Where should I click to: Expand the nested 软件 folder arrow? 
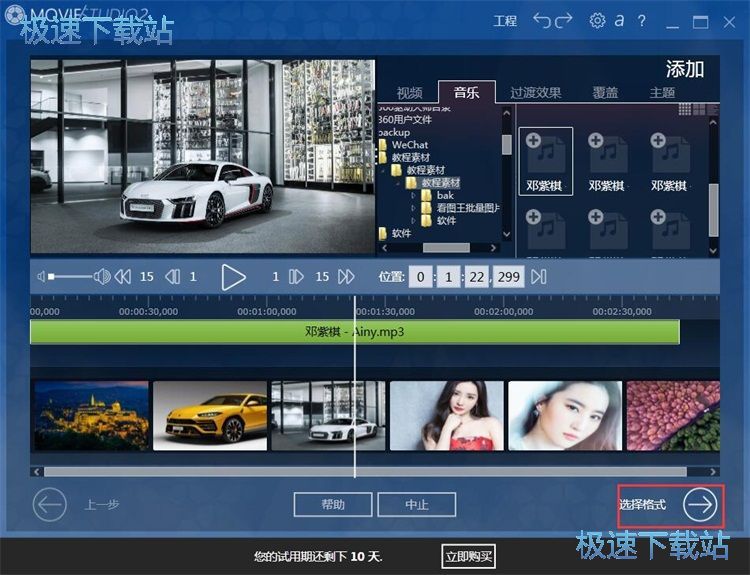click(413, 220)
